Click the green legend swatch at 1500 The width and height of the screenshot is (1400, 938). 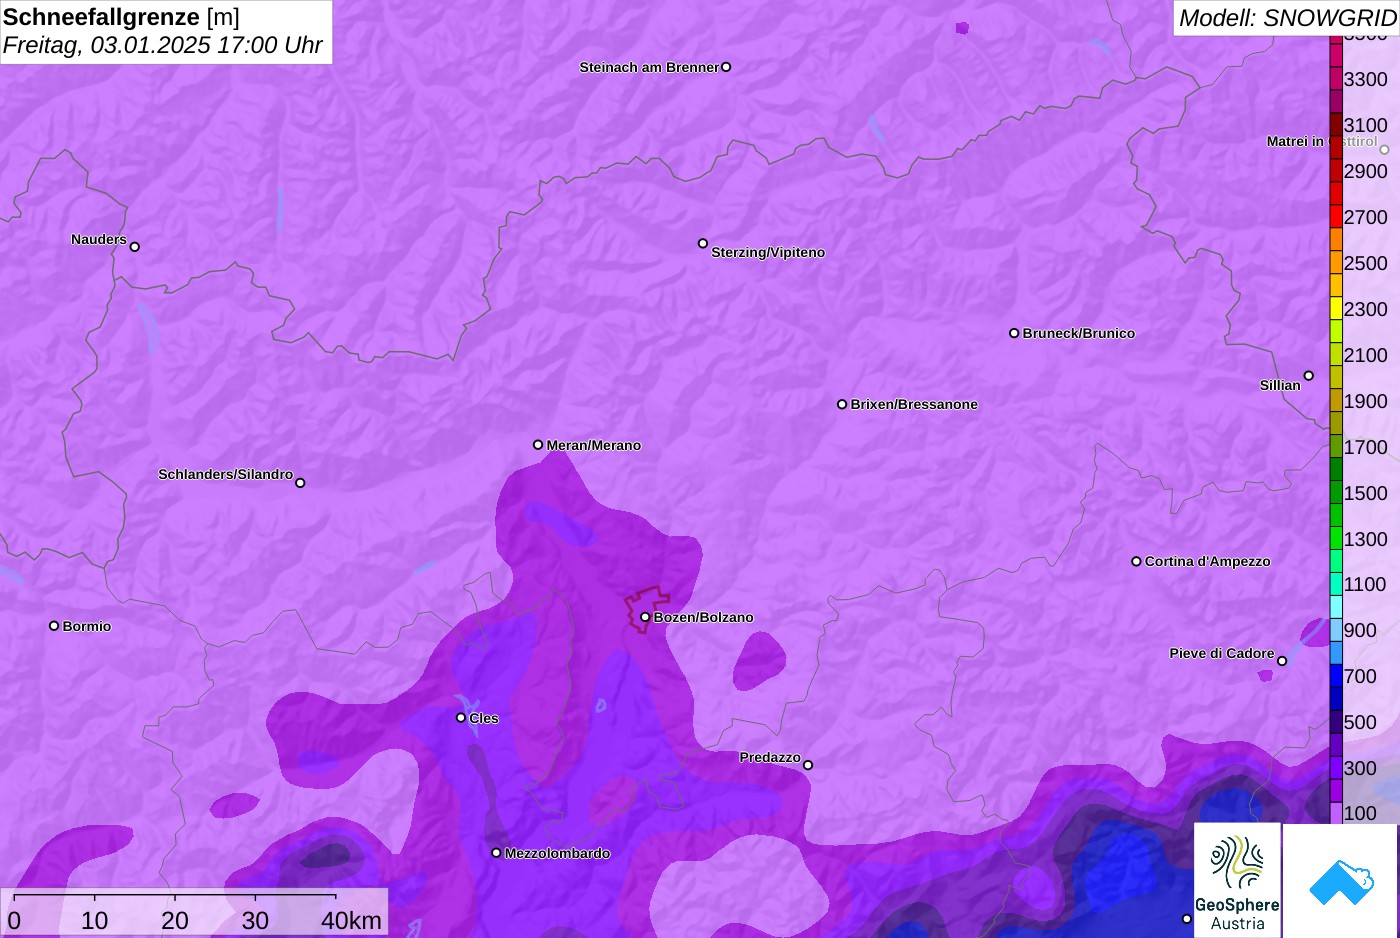point(1336,493)
